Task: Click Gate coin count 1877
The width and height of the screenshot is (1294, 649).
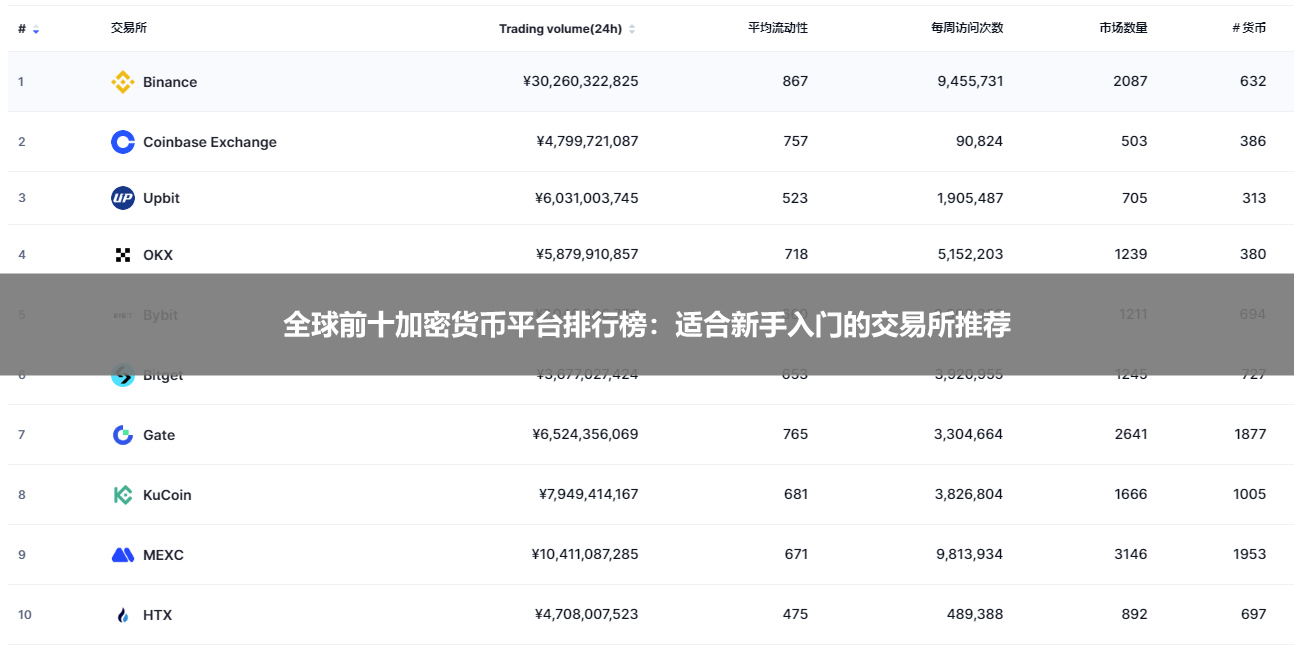Action: point(1250,434)
